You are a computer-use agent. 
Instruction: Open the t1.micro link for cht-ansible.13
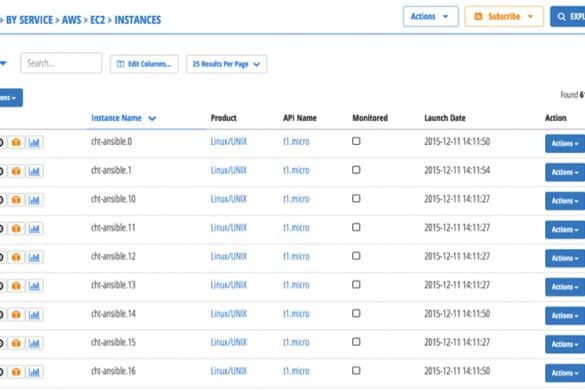point(296,285)
